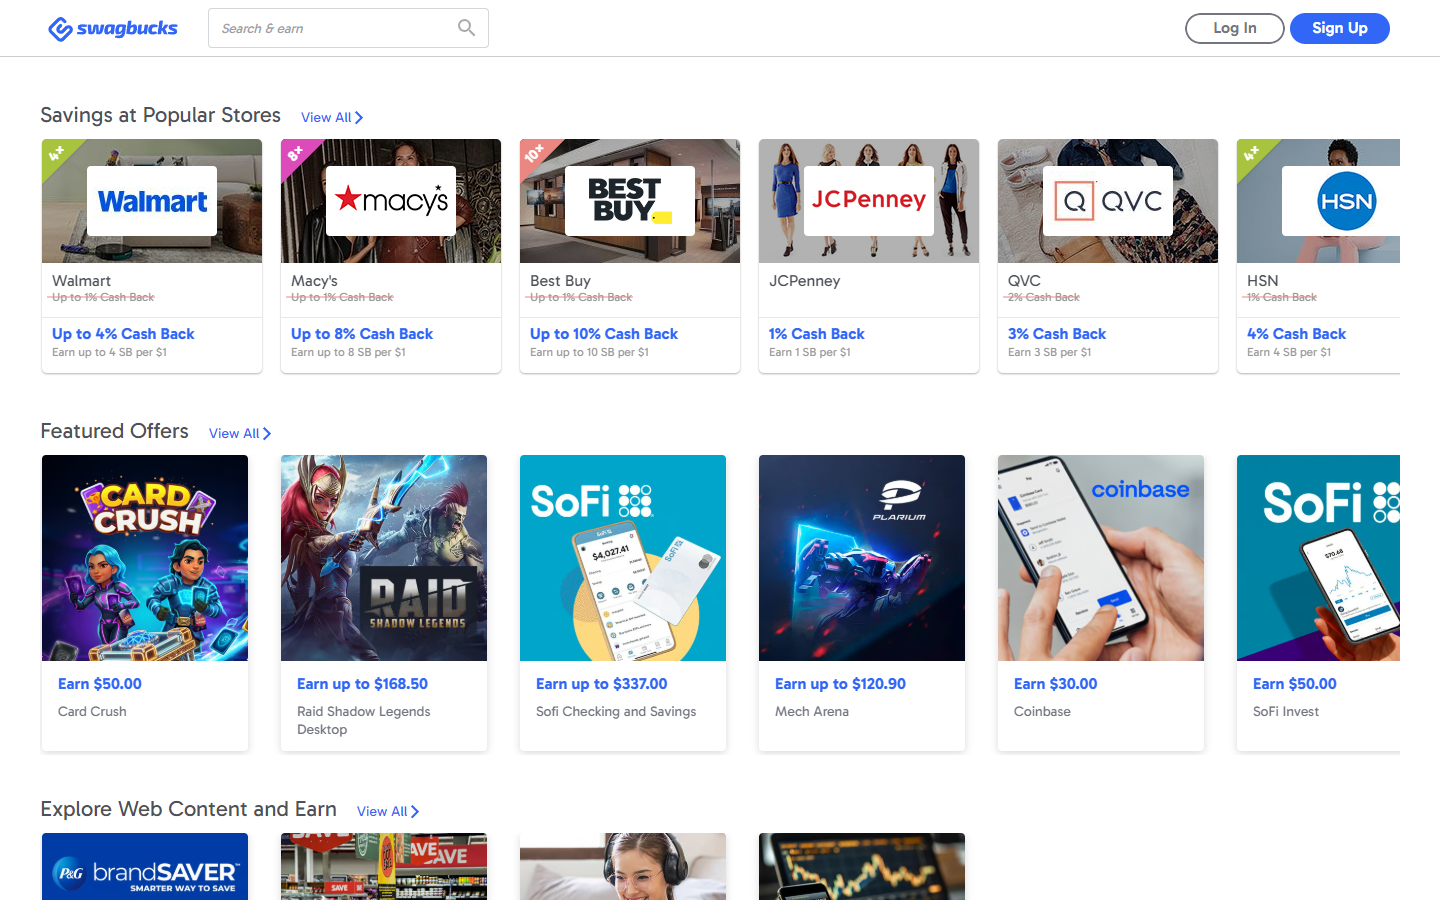Open the grocery store SAVE content card
The width and height of the screenshot is (1440, 900).
(x=384, y=866)
